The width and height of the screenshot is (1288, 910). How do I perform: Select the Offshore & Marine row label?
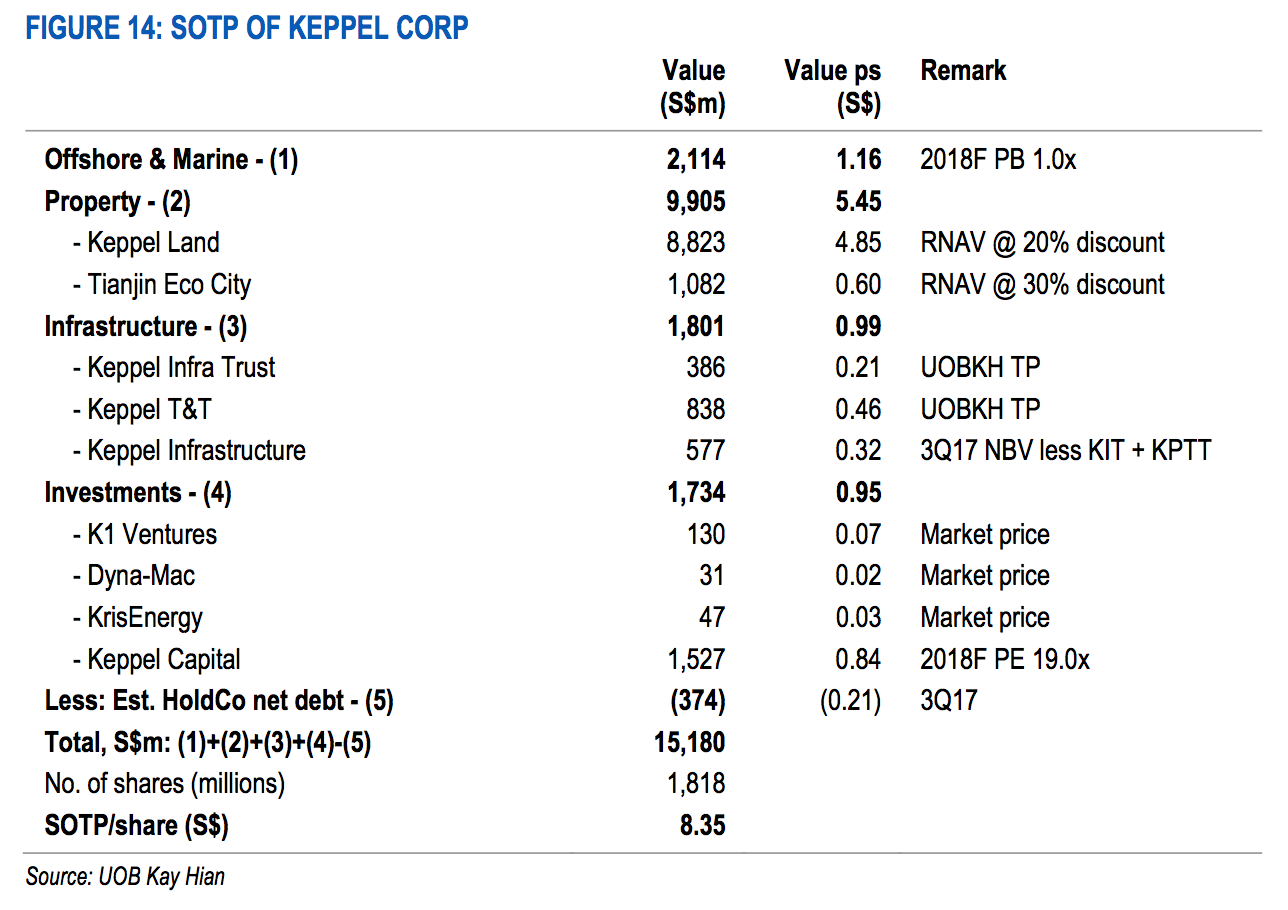click(171, 159)
